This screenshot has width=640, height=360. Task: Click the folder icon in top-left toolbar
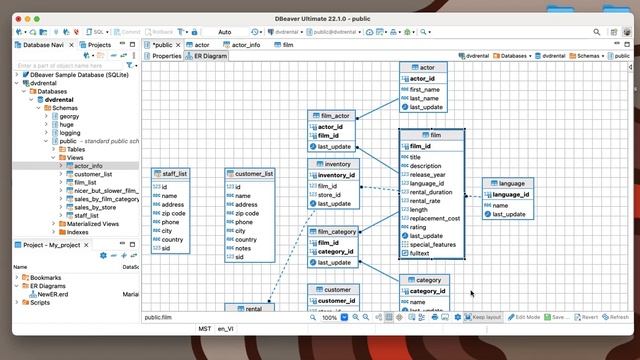click(43, 32)
